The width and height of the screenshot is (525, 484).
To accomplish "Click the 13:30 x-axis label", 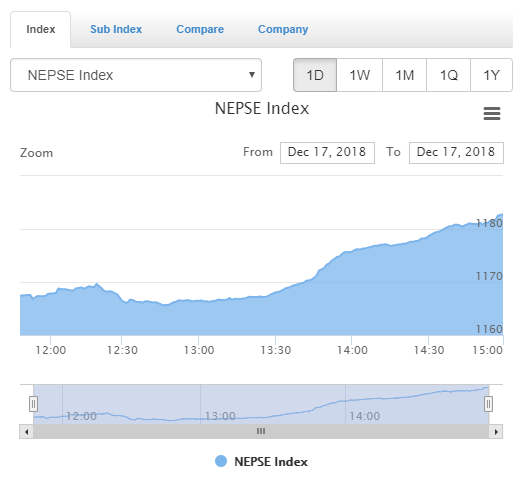I will (276, 350).
